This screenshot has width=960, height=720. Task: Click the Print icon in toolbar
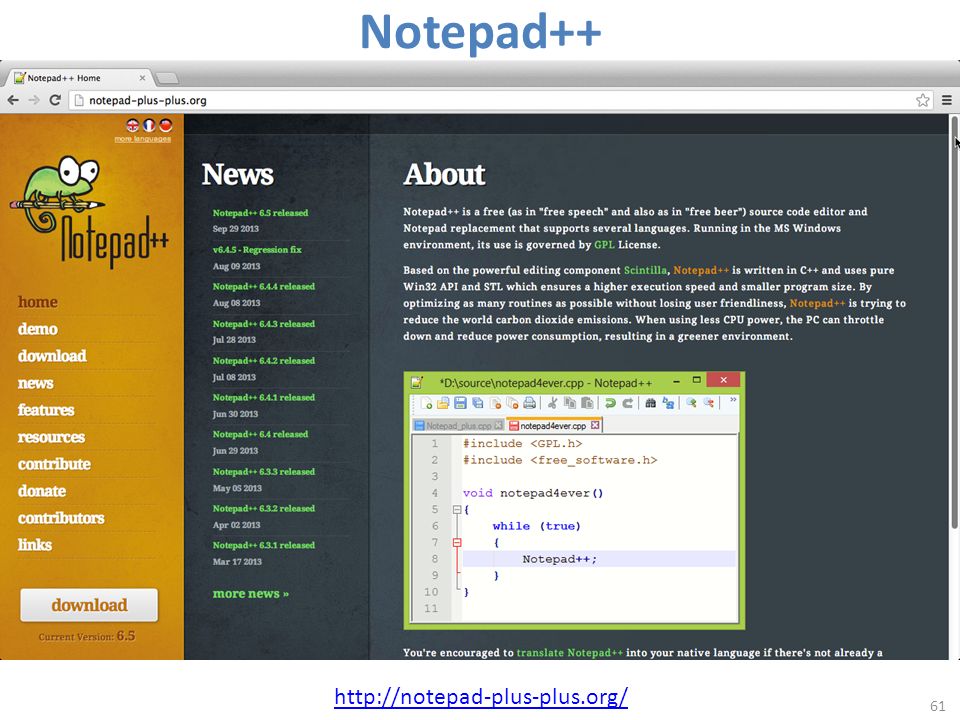click(530, 403)
